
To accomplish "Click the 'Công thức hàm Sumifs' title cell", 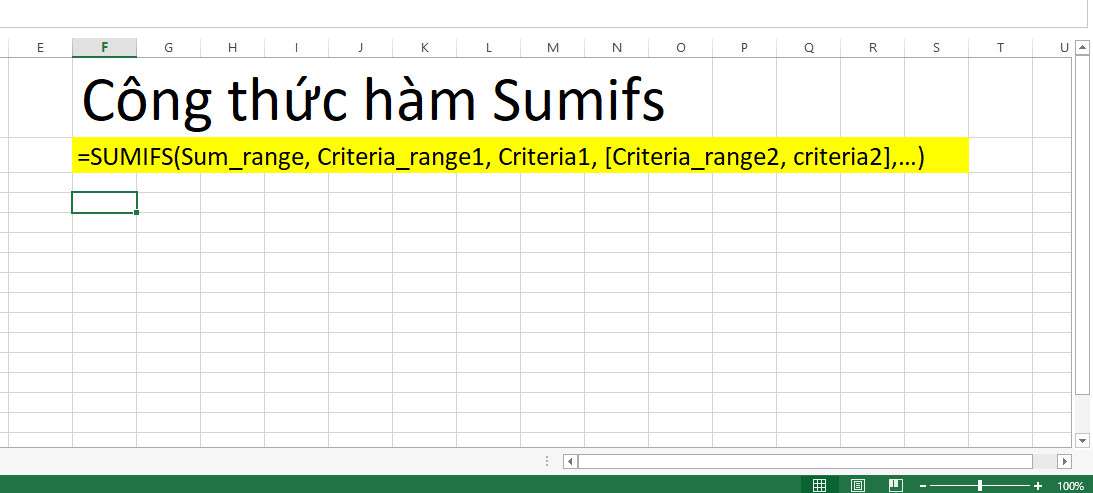I will point(373,99).
